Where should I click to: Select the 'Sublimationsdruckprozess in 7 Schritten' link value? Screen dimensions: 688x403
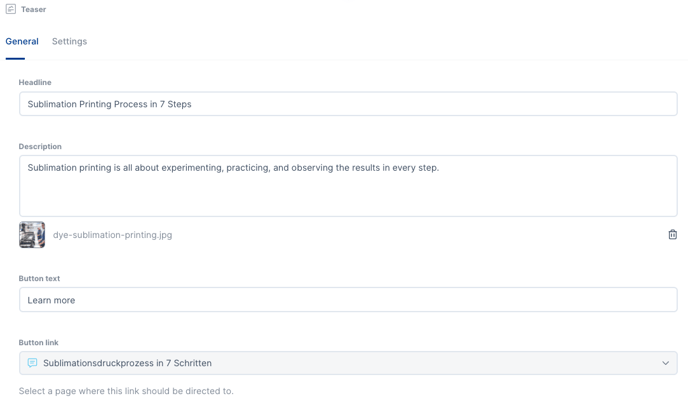(x=127, y=363)
